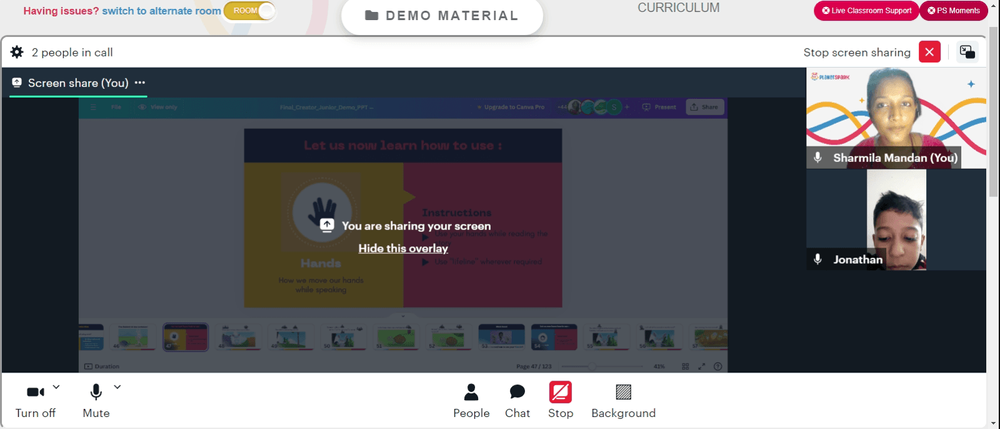This screenshot has height=429, width=1000.
Task: Select slide thumbnail 56
Action: [660, 337]
